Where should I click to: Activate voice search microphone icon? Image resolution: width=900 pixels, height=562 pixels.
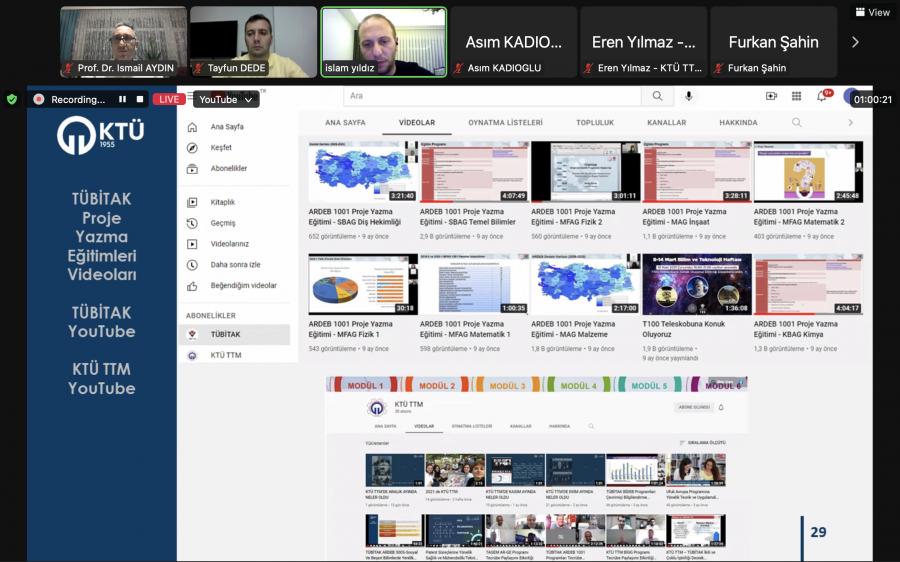point(688,96)
